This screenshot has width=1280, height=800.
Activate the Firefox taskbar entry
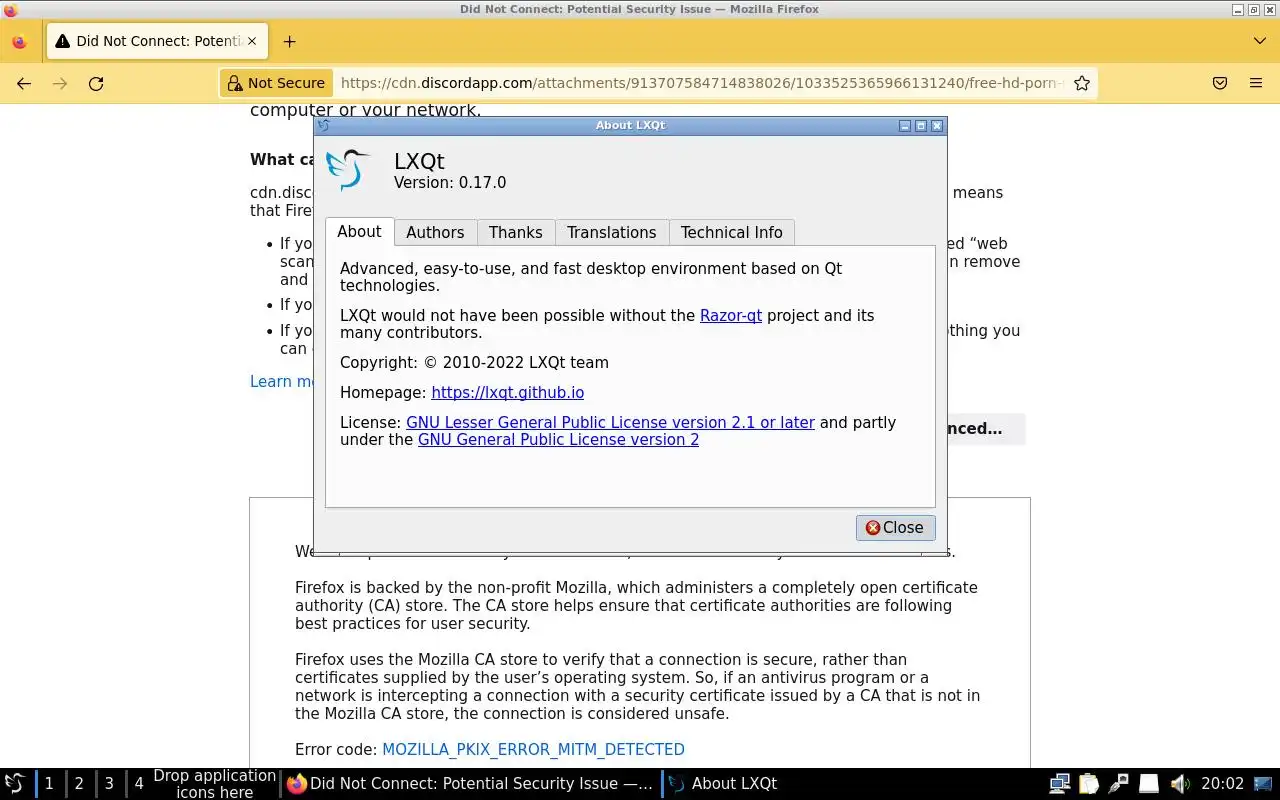(x=470, y=784)
